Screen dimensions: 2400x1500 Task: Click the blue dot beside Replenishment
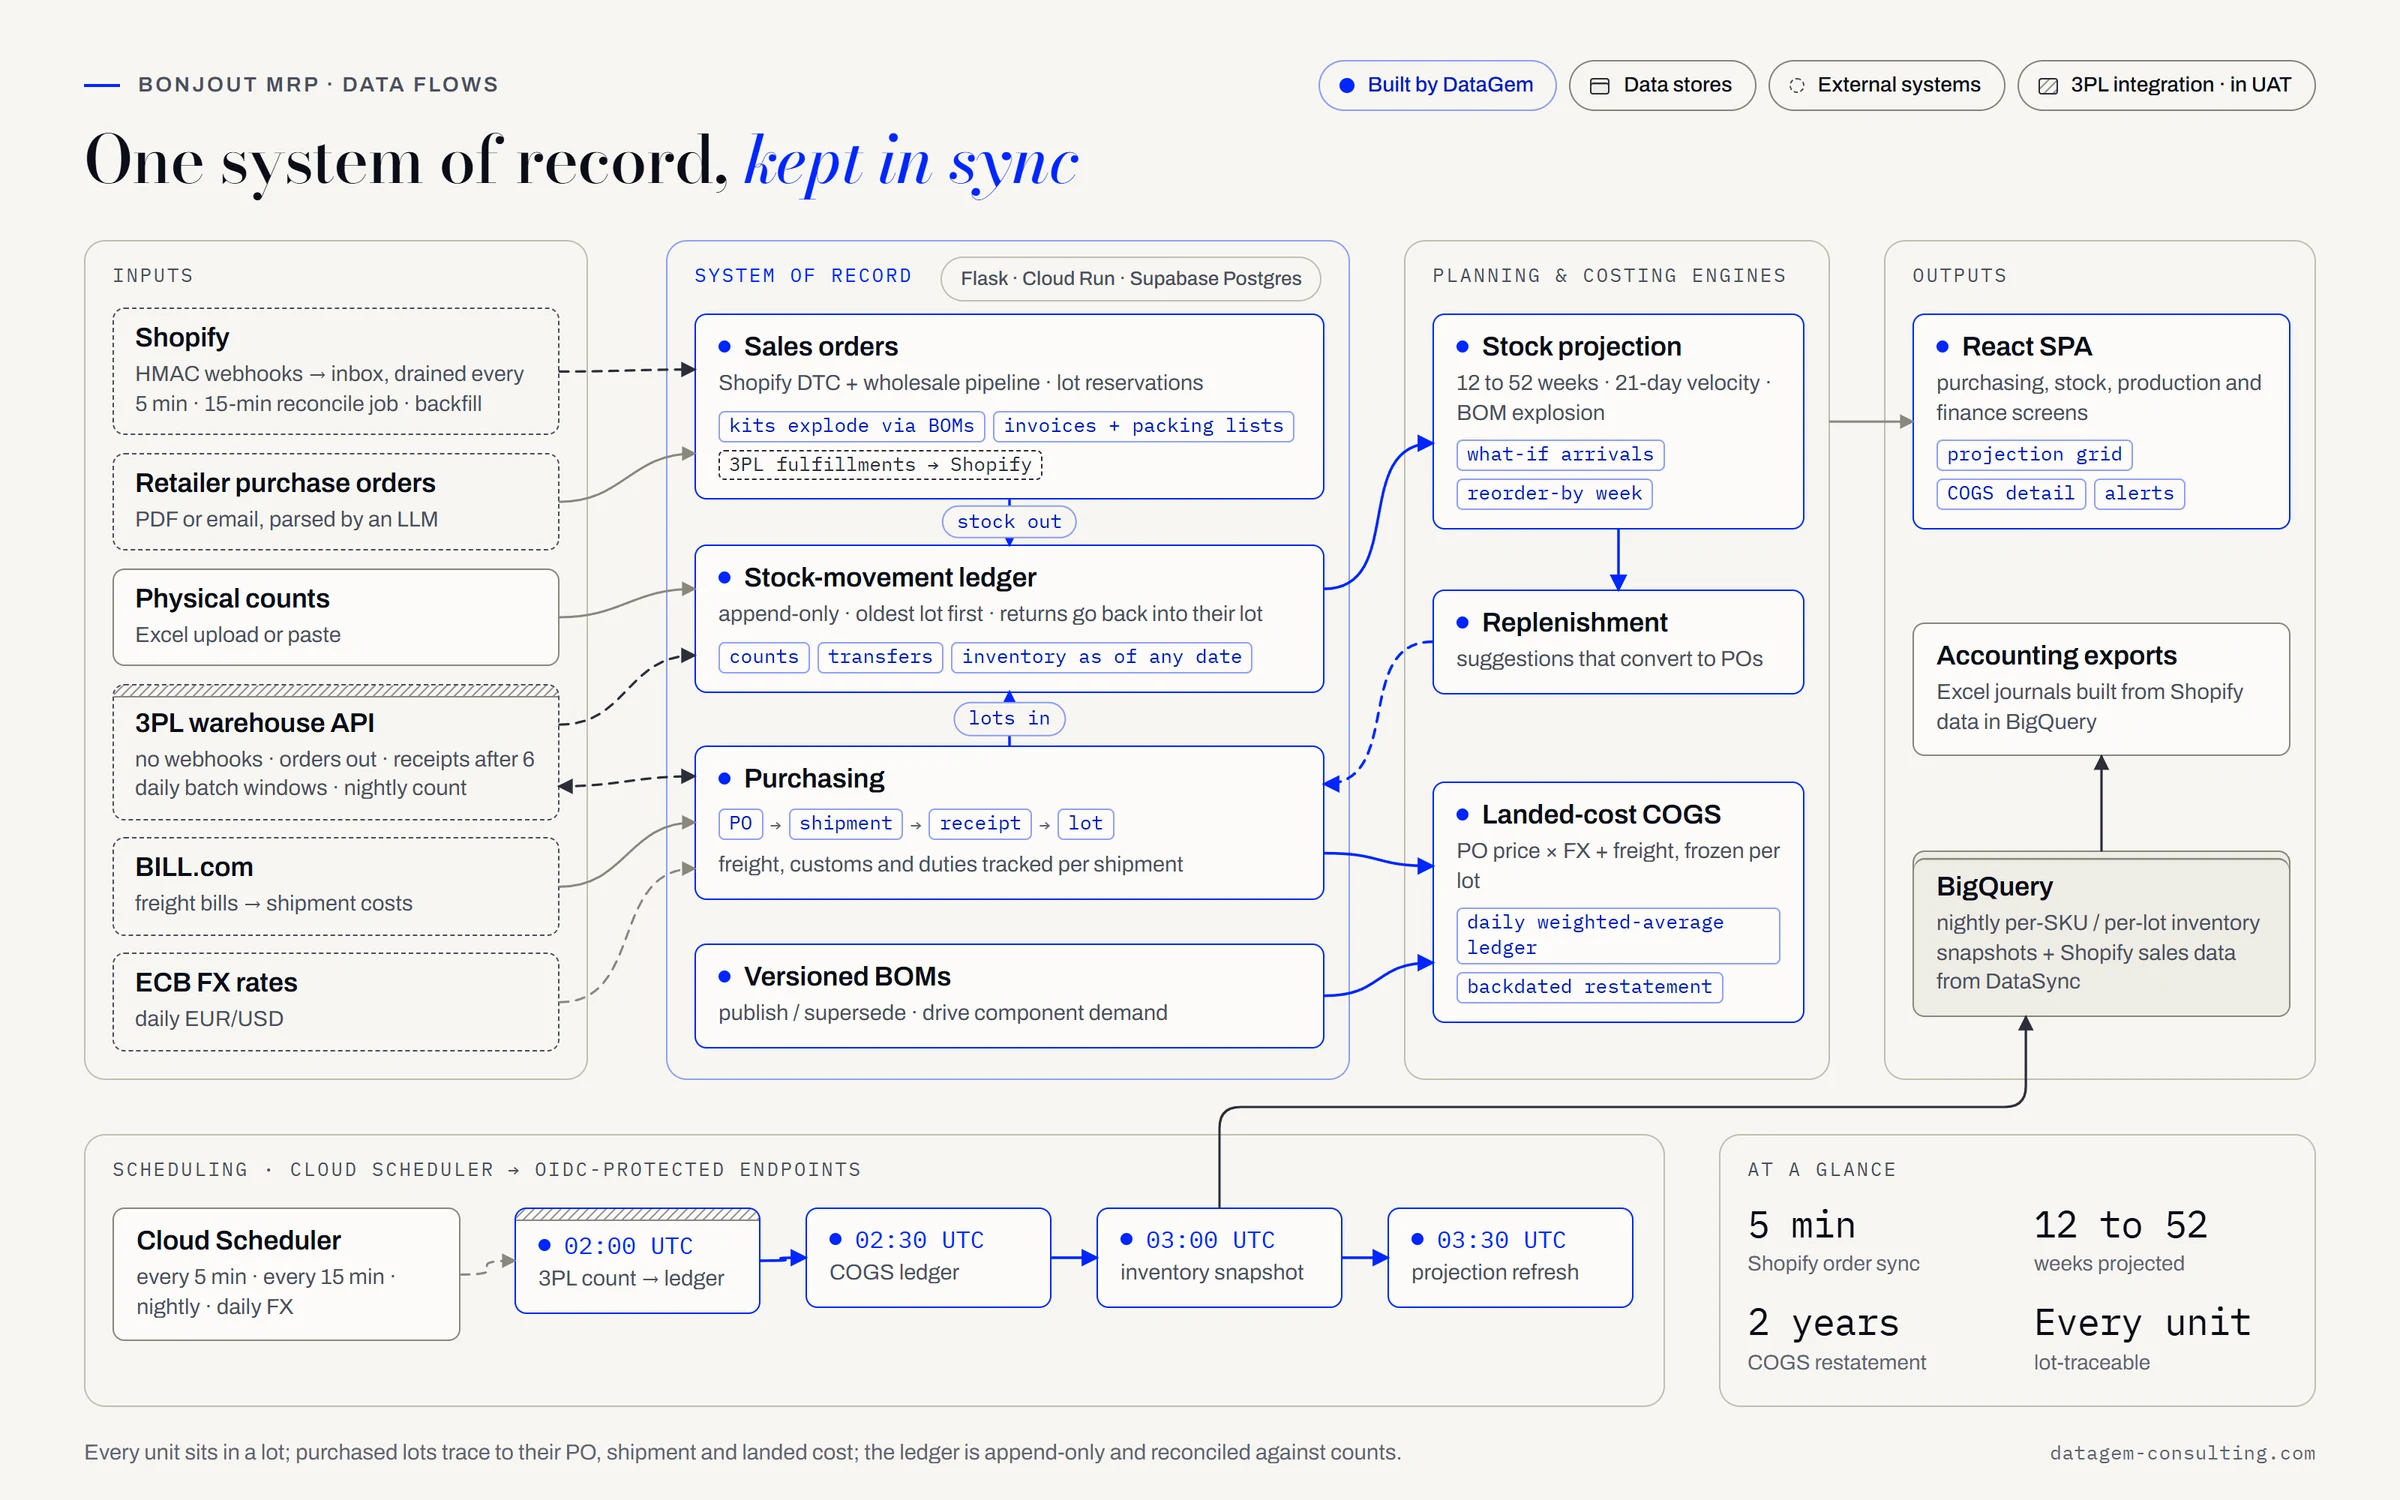[x=1463, y=623]
